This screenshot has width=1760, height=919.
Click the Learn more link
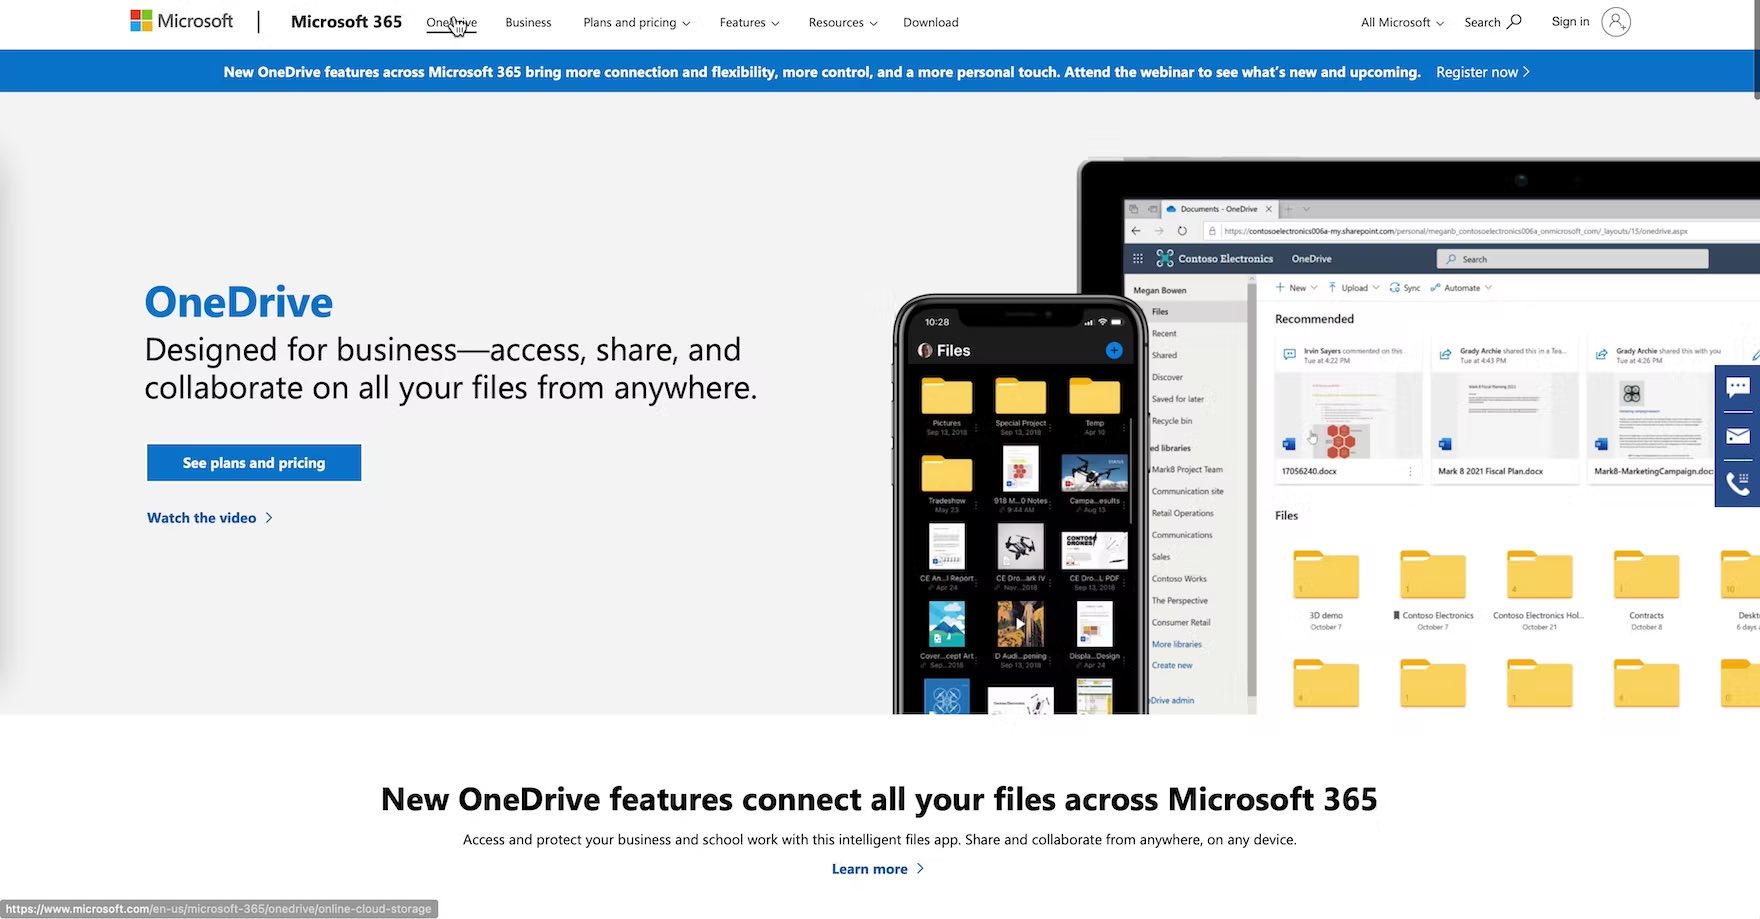869,869
